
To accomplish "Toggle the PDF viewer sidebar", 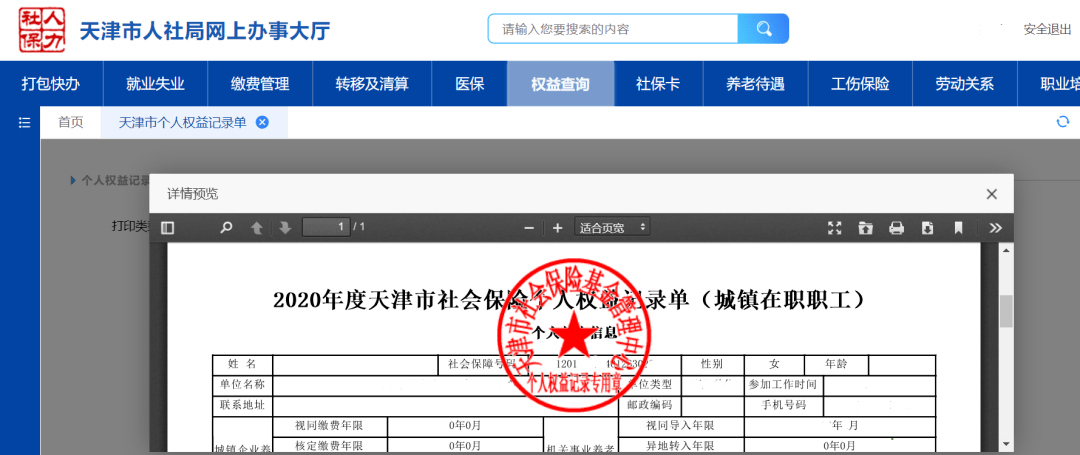I will tap(168, 228).
